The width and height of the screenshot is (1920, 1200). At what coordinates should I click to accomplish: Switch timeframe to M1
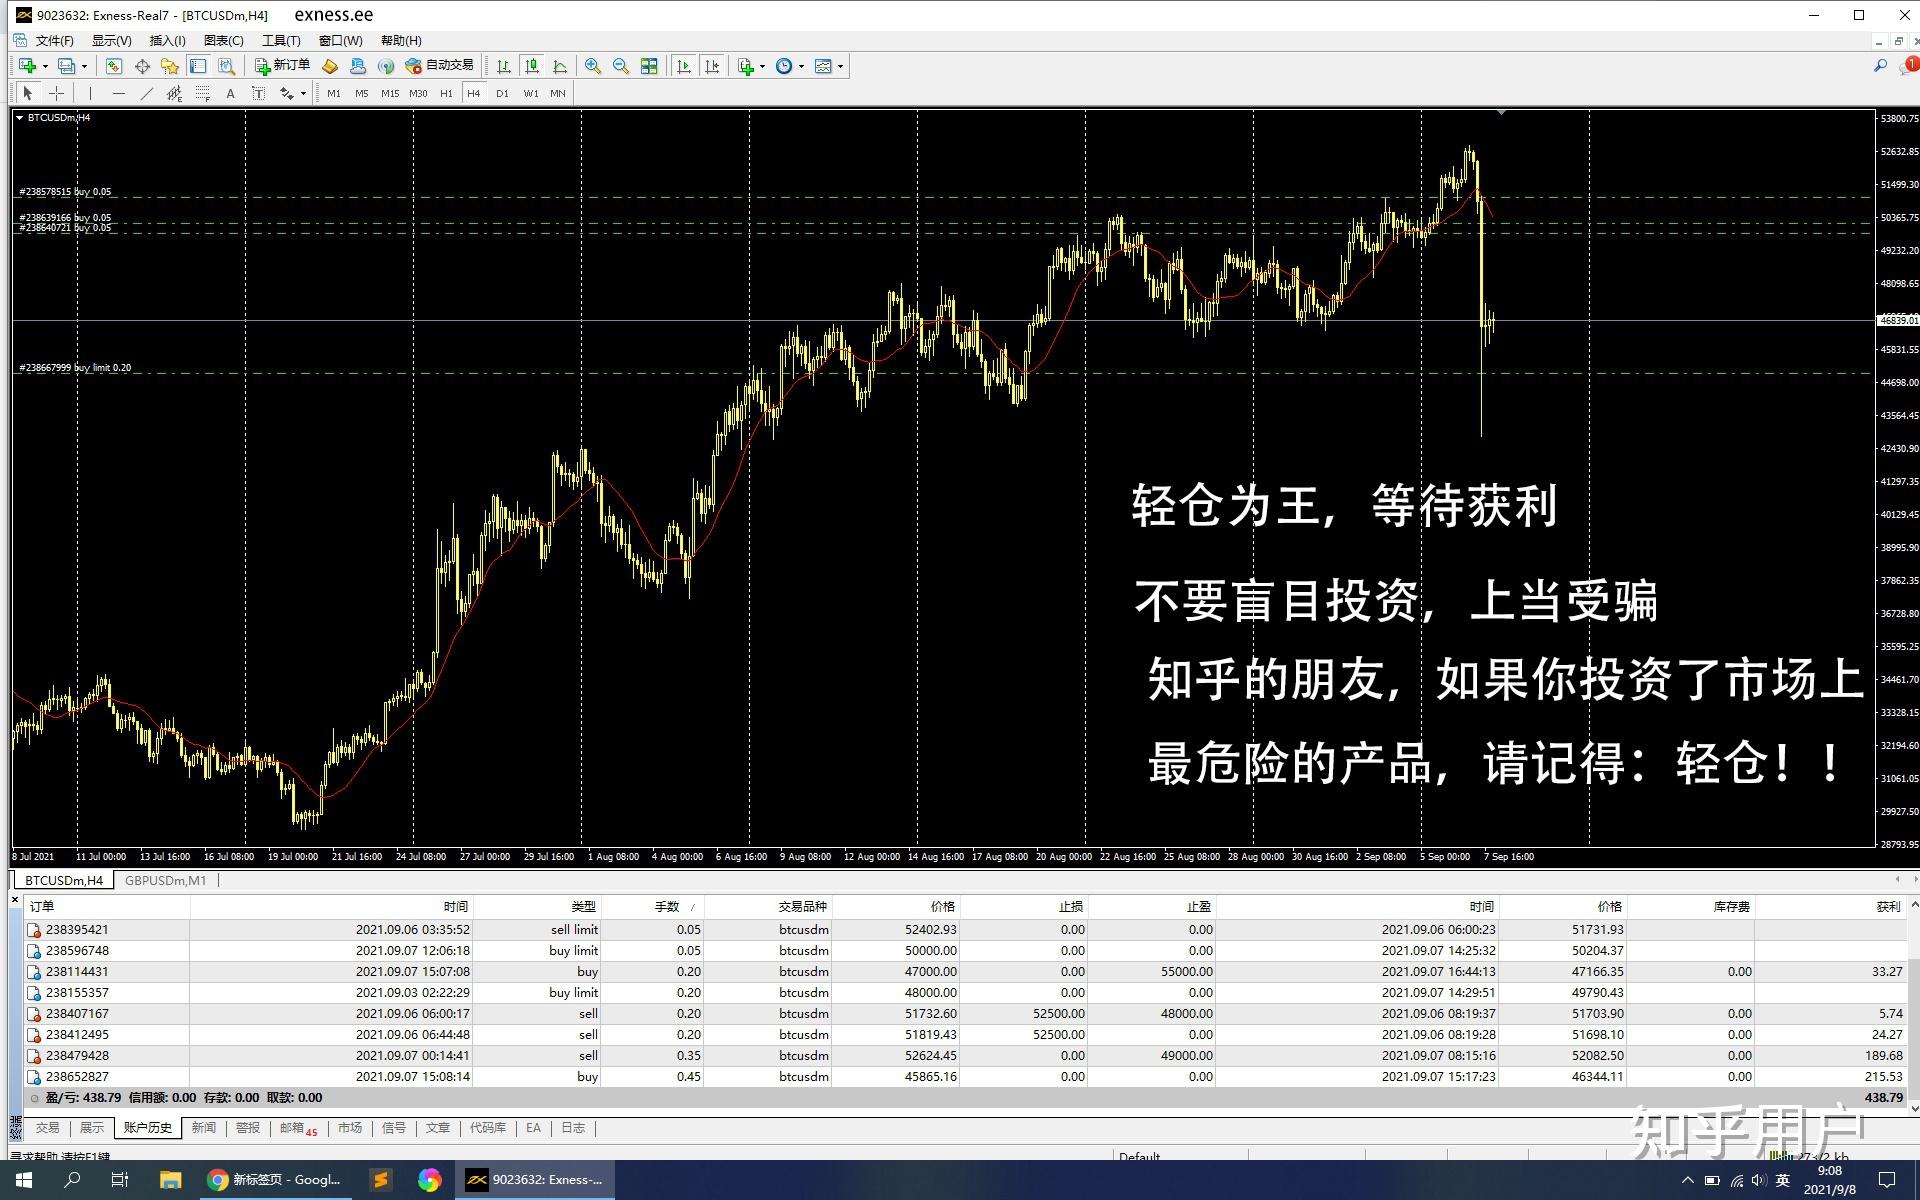pyautogui.click(x=334, y=93)
